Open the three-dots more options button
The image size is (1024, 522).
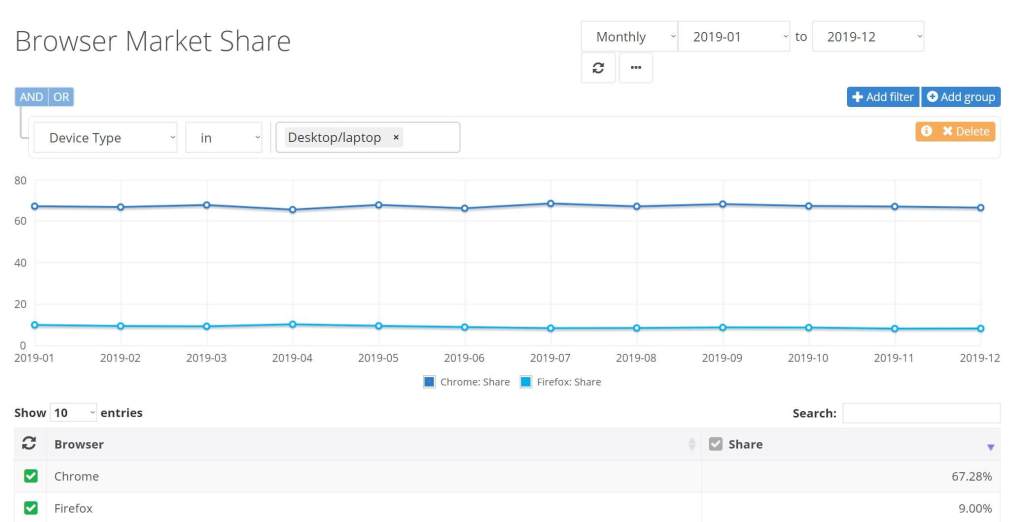[636, 68]
